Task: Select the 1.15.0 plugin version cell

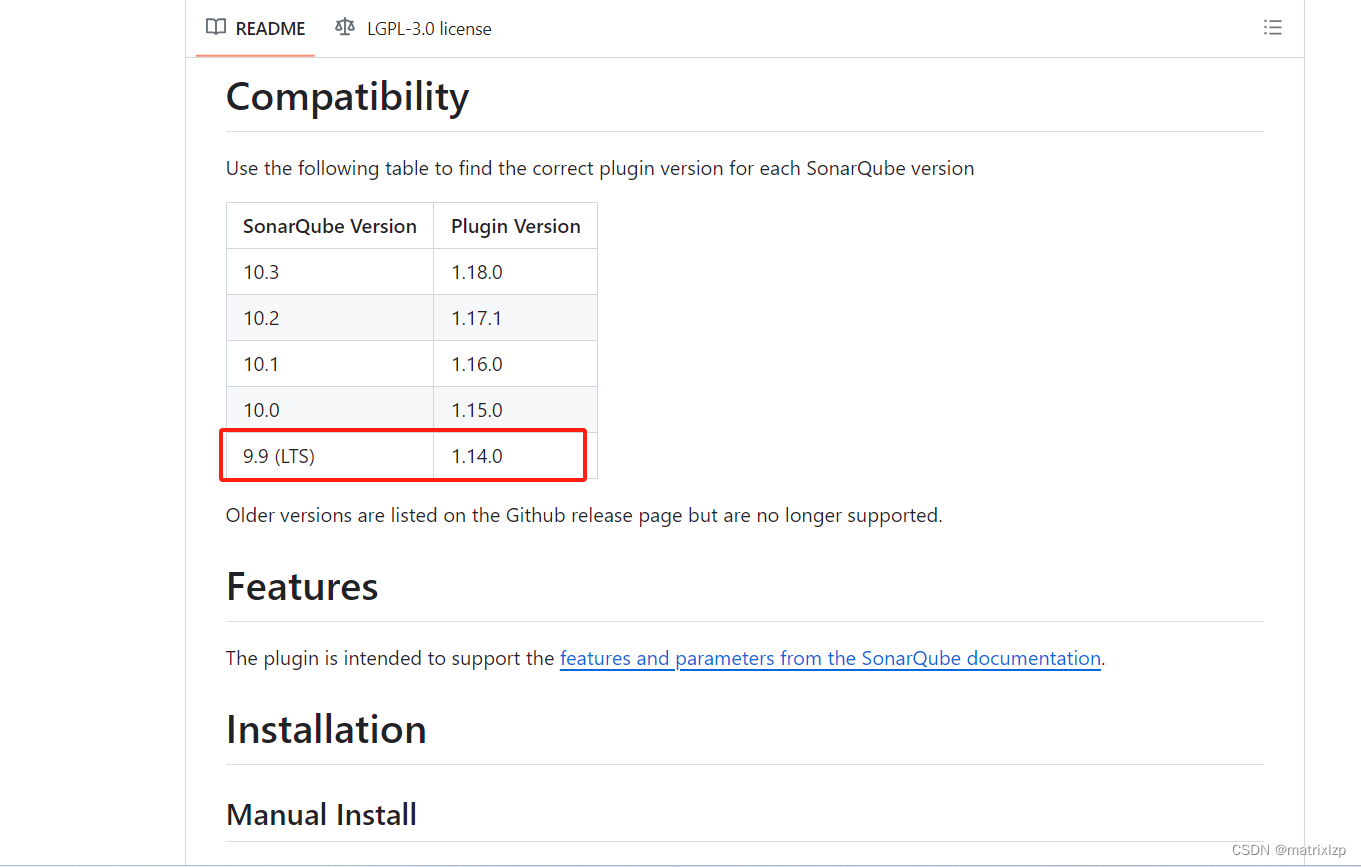Action: tap(515, 410)
